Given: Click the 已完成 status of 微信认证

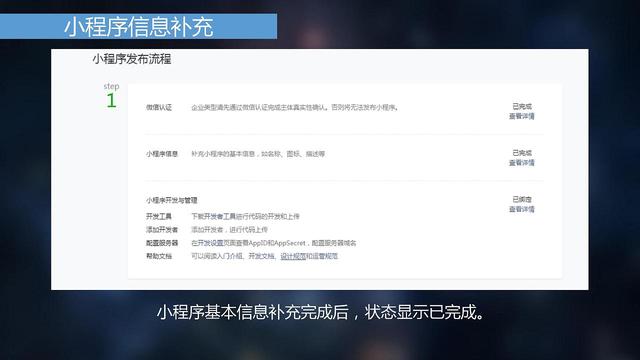Looking at the screenshot, I should pos(522,107).
